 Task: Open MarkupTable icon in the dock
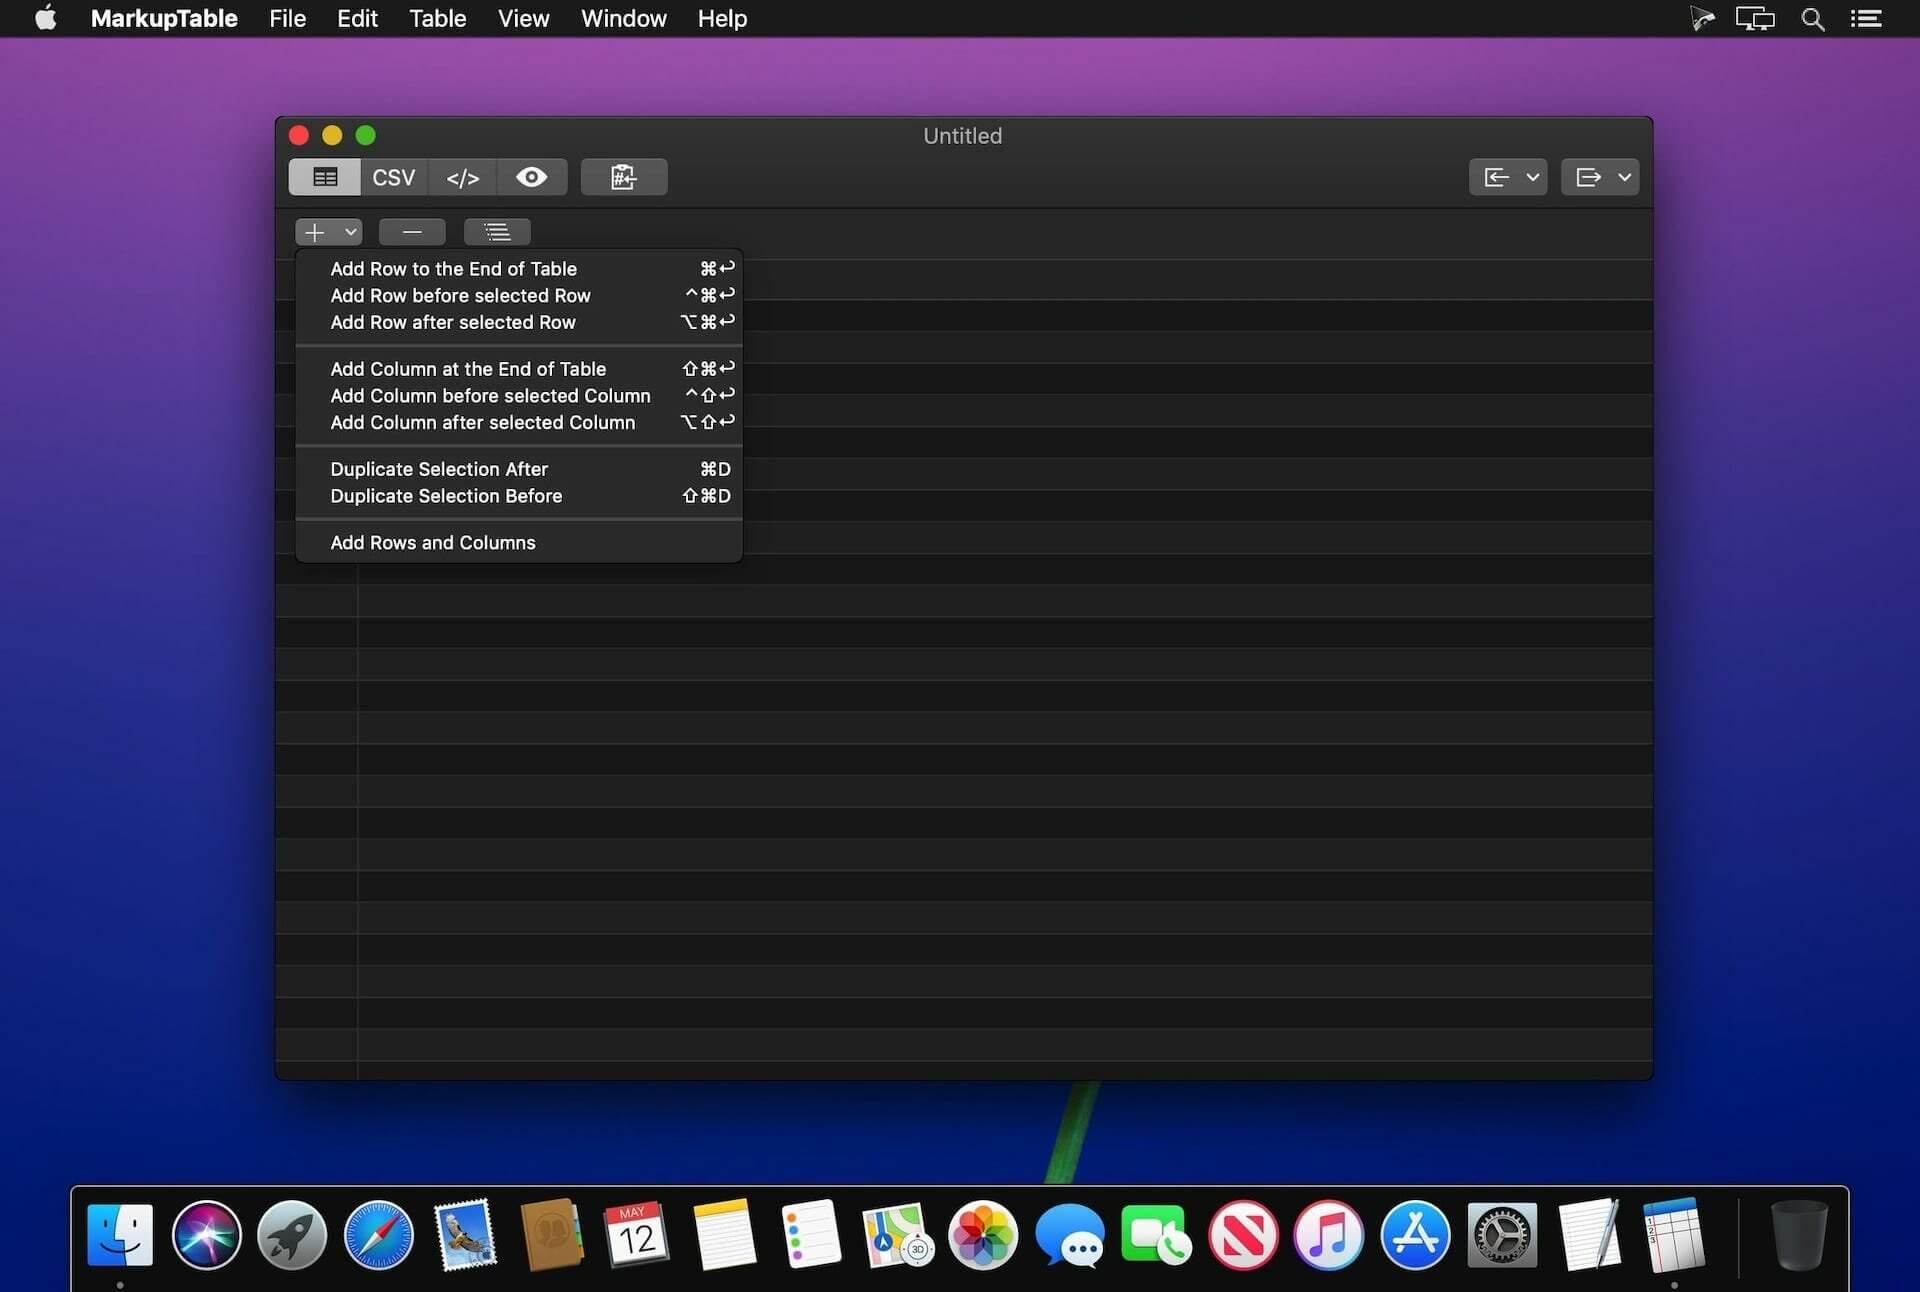coord(1674,1236)
